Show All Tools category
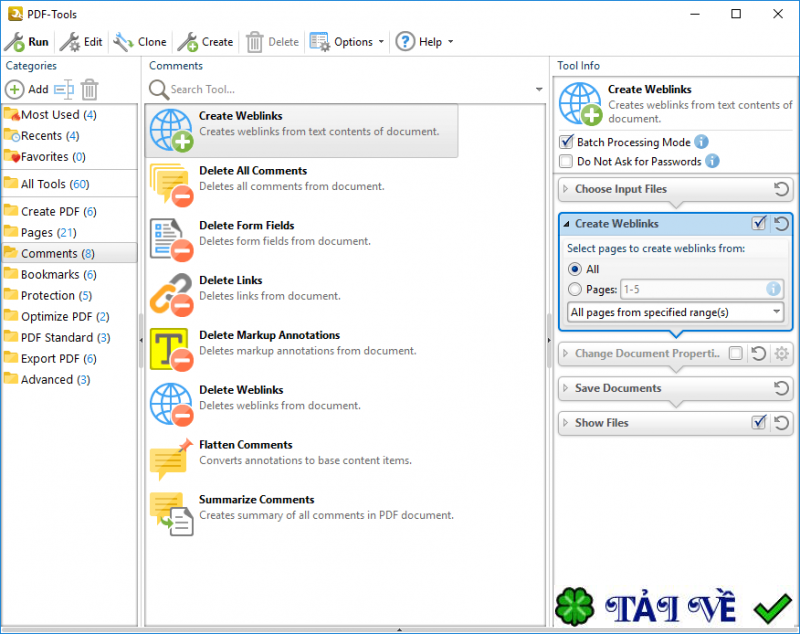The width and height of the screenshot is (800, 634). [69, 184]
